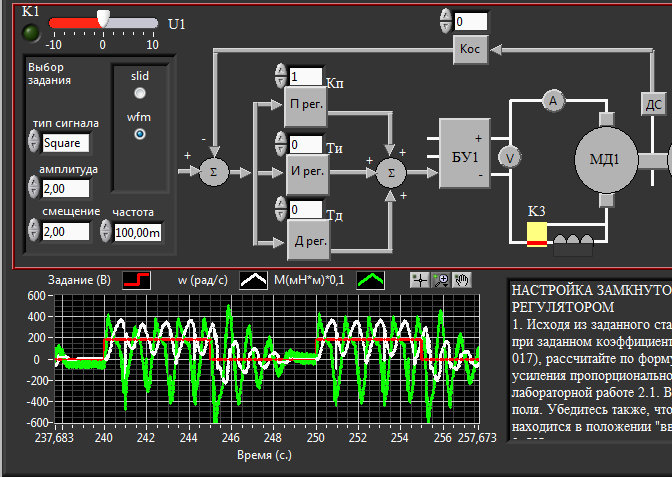Click the П рег. regulator block
This screenshot has width=672, height=477.
click(x=306, y=105)
